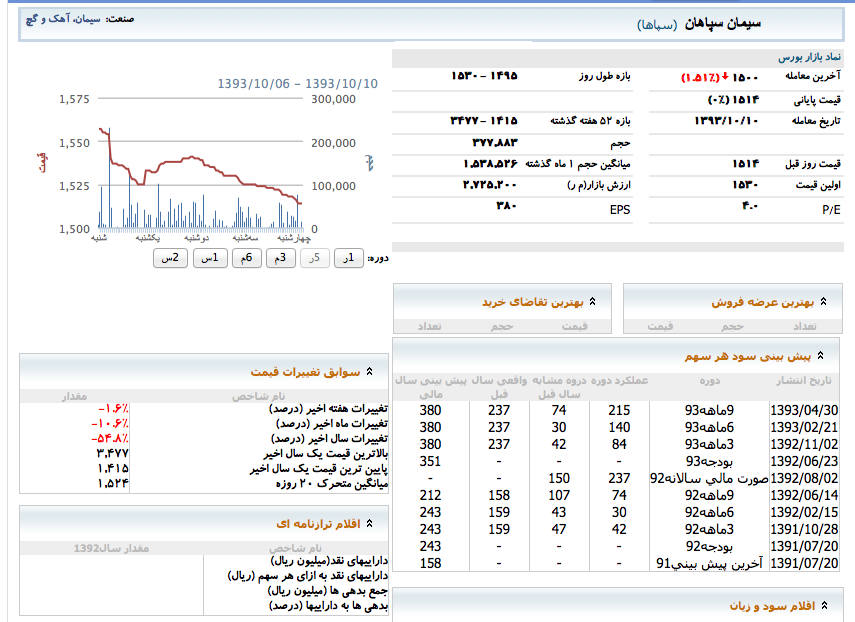Select the 5-day period button

[x=315, y=258]
